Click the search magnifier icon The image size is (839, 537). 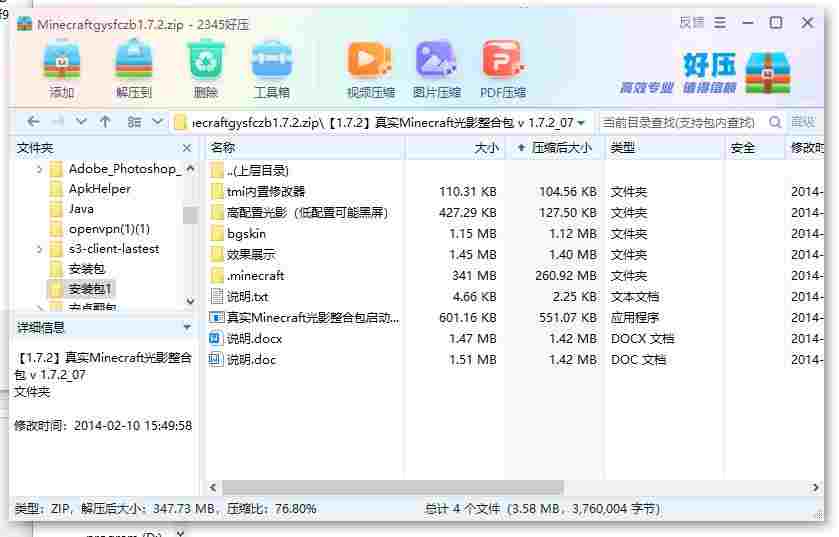[x=775, y=122]
